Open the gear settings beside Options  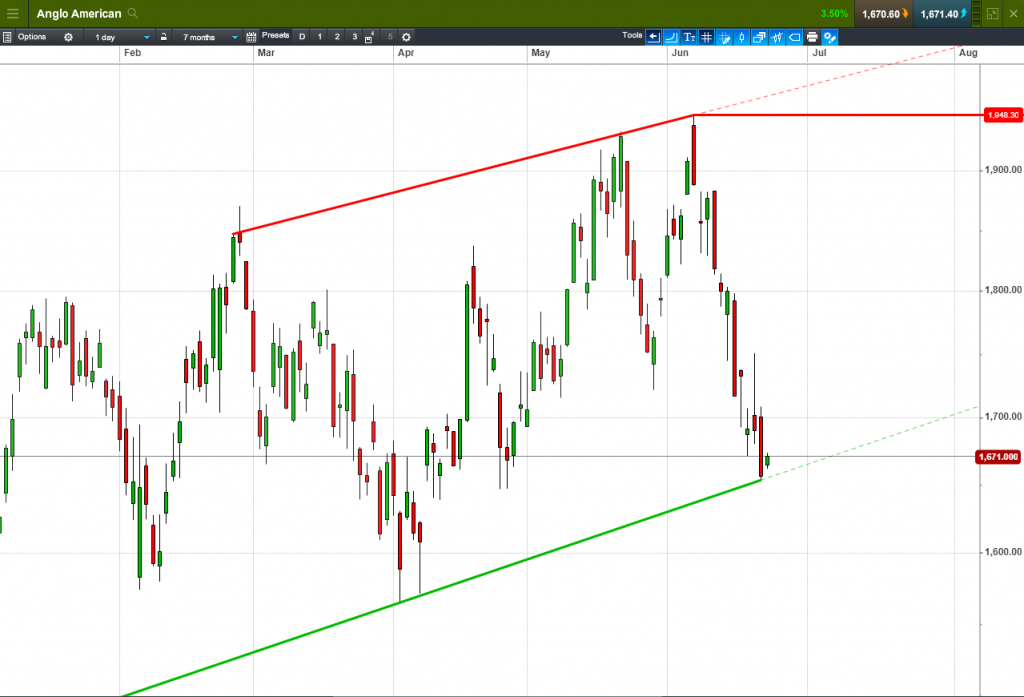[69, 37]
